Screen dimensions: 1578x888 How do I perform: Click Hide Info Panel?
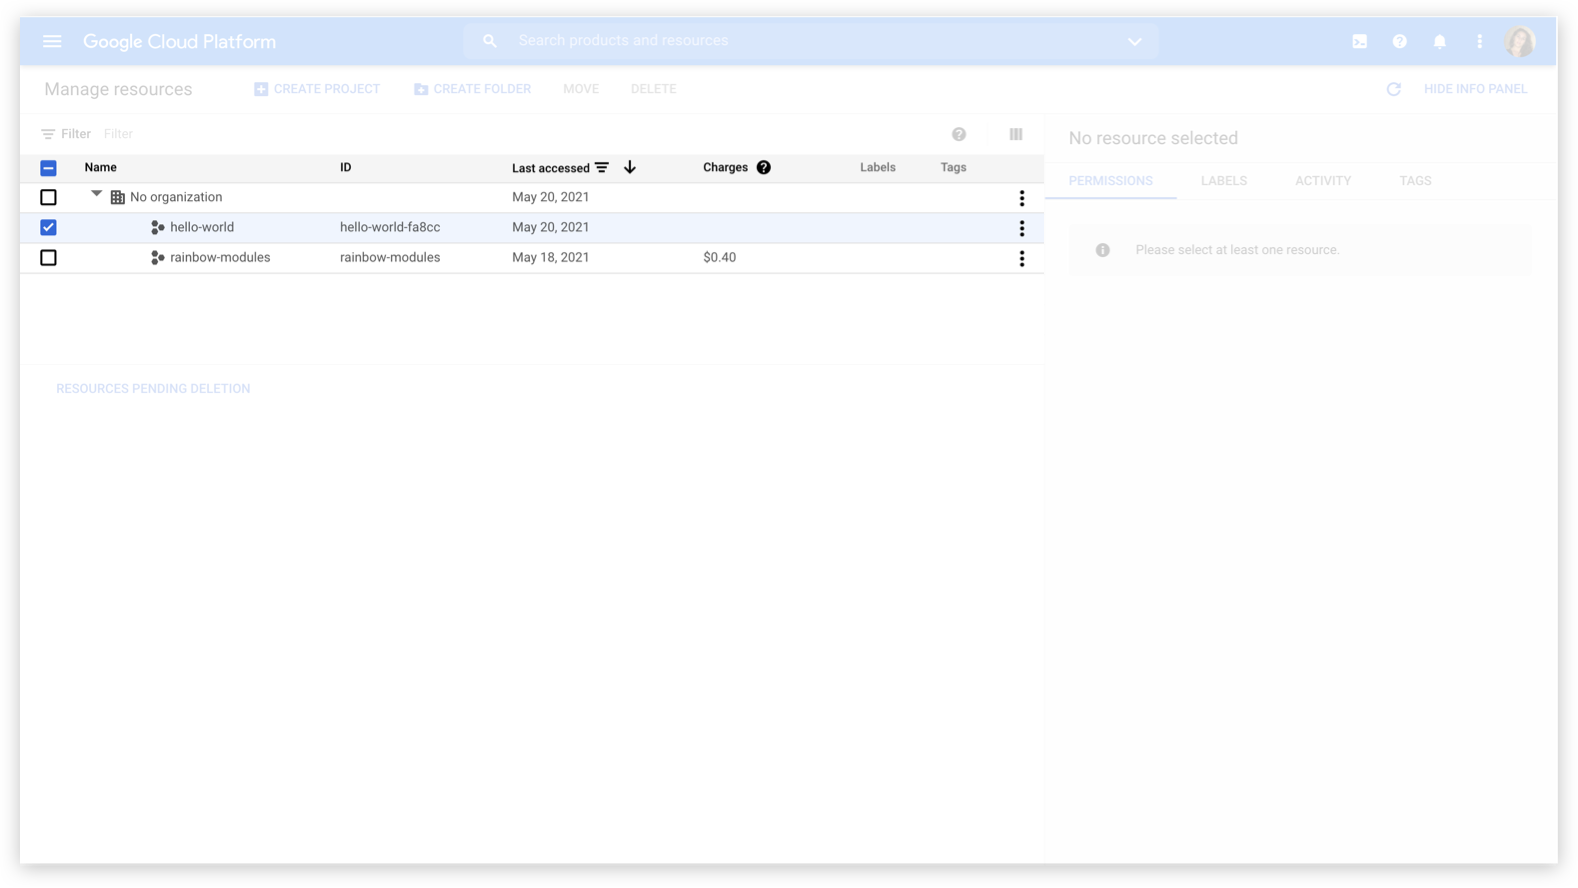(1475, 89)
